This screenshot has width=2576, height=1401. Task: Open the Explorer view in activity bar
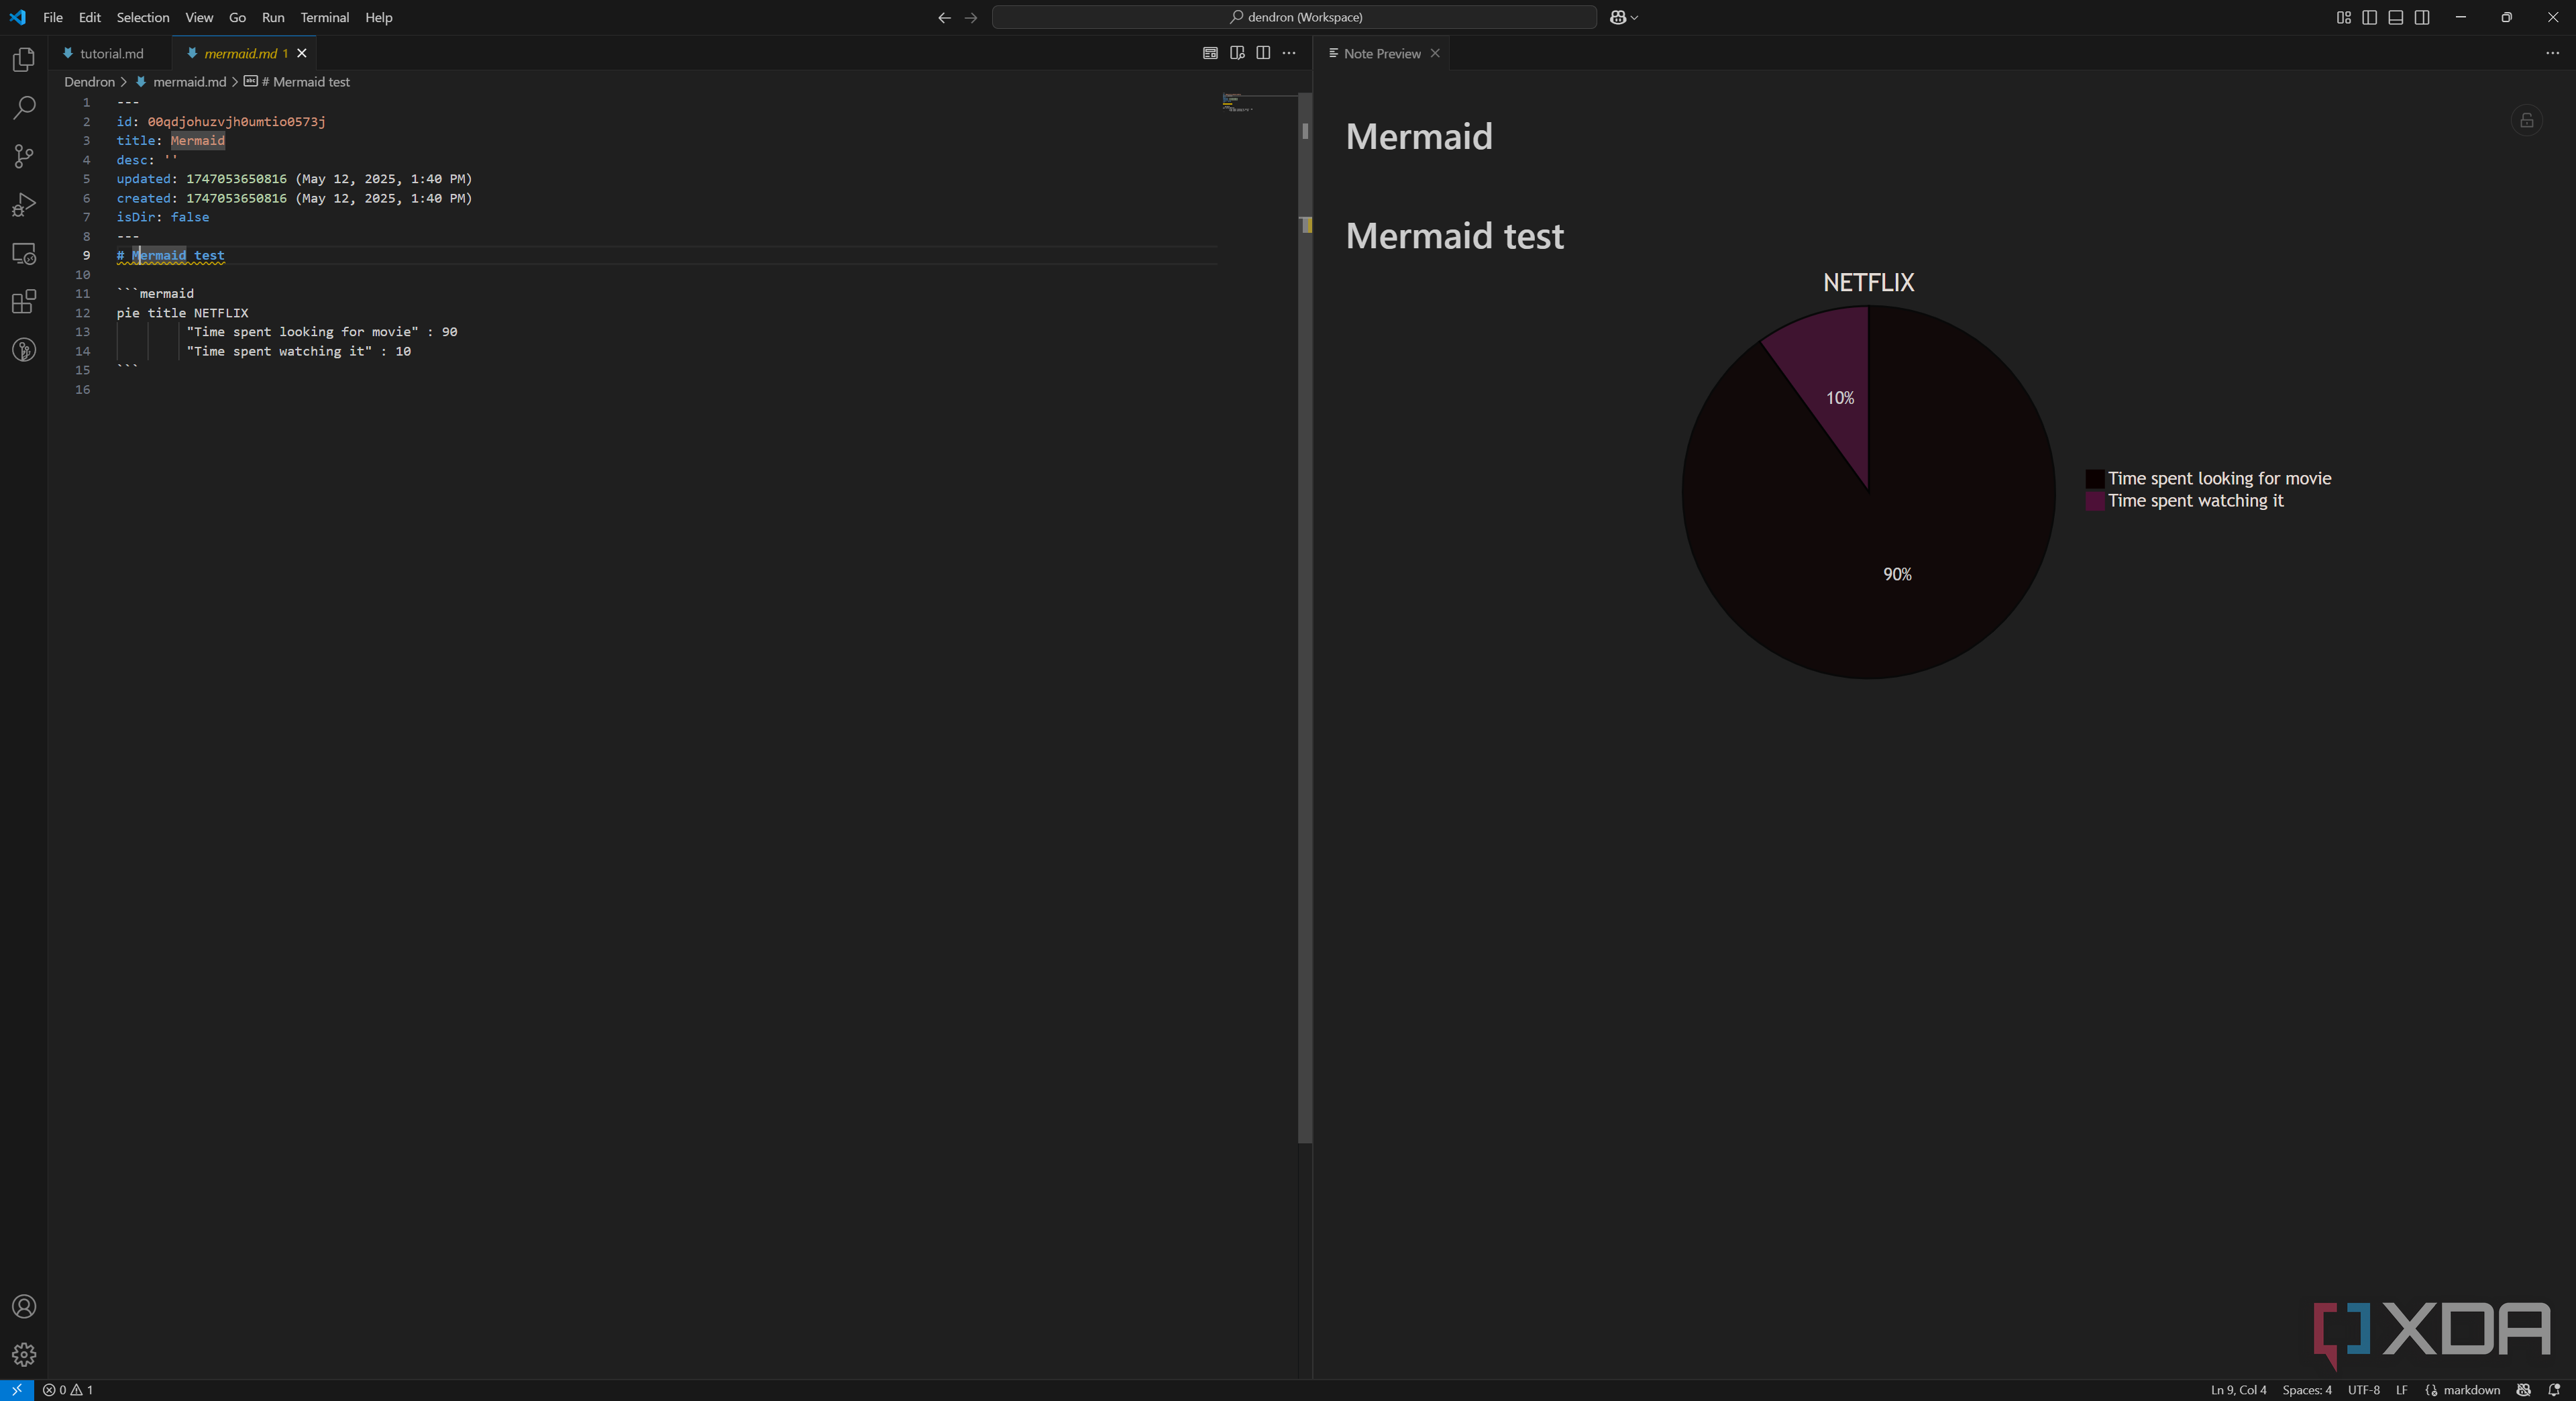24,60
